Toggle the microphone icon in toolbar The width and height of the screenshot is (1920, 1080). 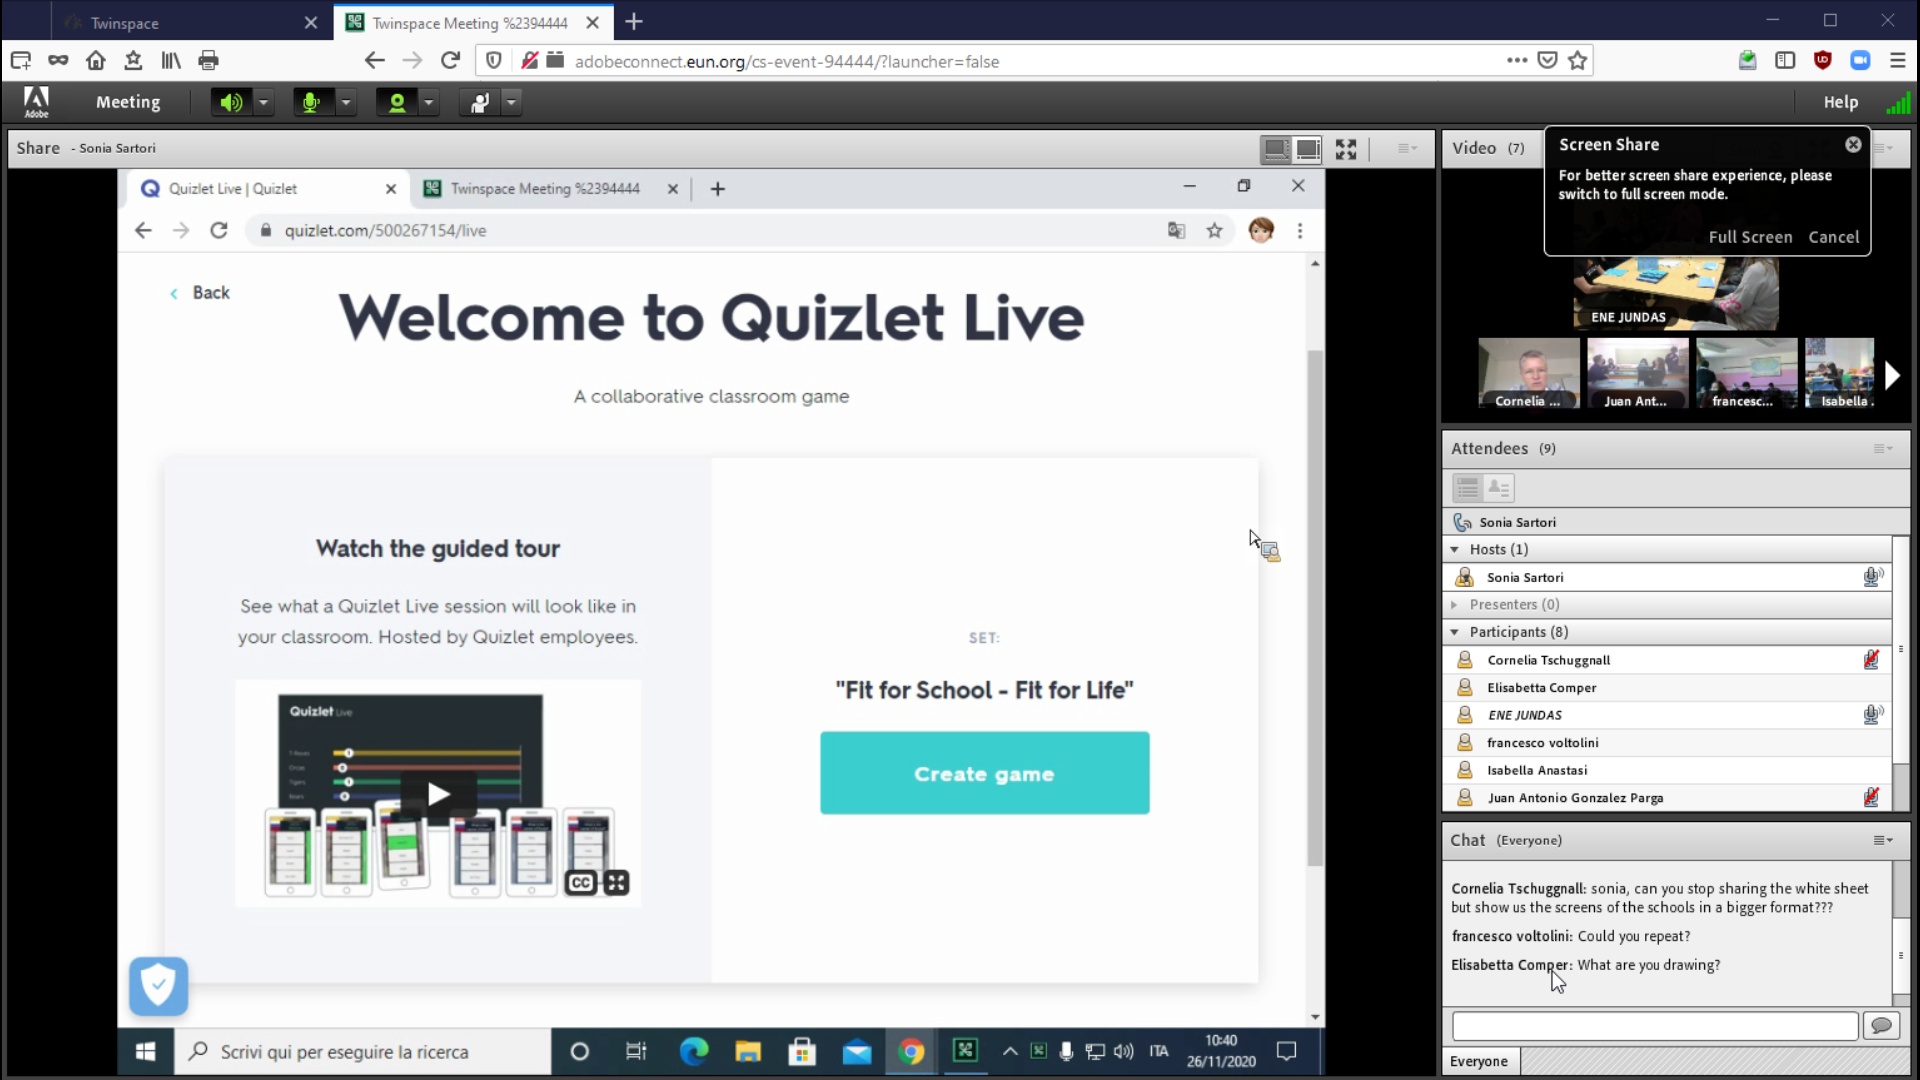click(x=312, y=102)
